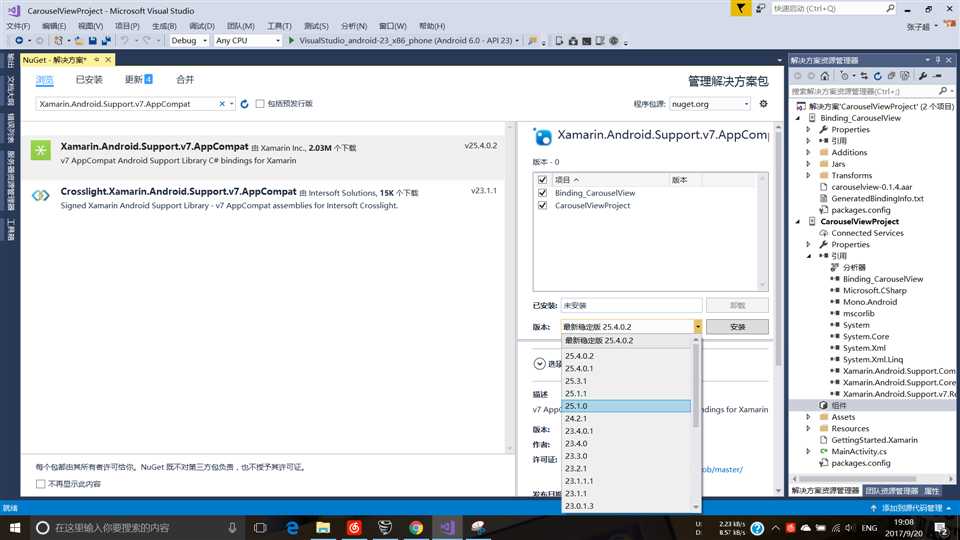This screenshot has height=540, width=960.
Task: Open the 工具(T) menu
Action: point(279,26)
